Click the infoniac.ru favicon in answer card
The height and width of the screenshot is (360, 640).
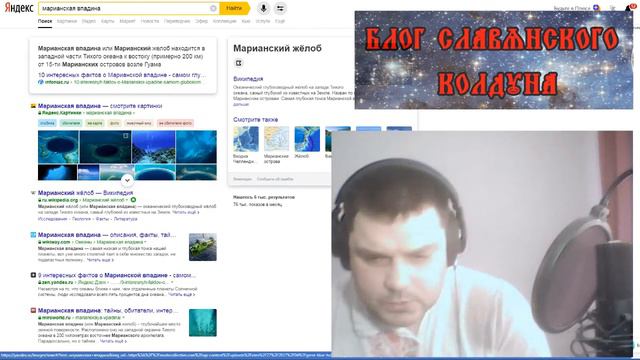[40, 82]
